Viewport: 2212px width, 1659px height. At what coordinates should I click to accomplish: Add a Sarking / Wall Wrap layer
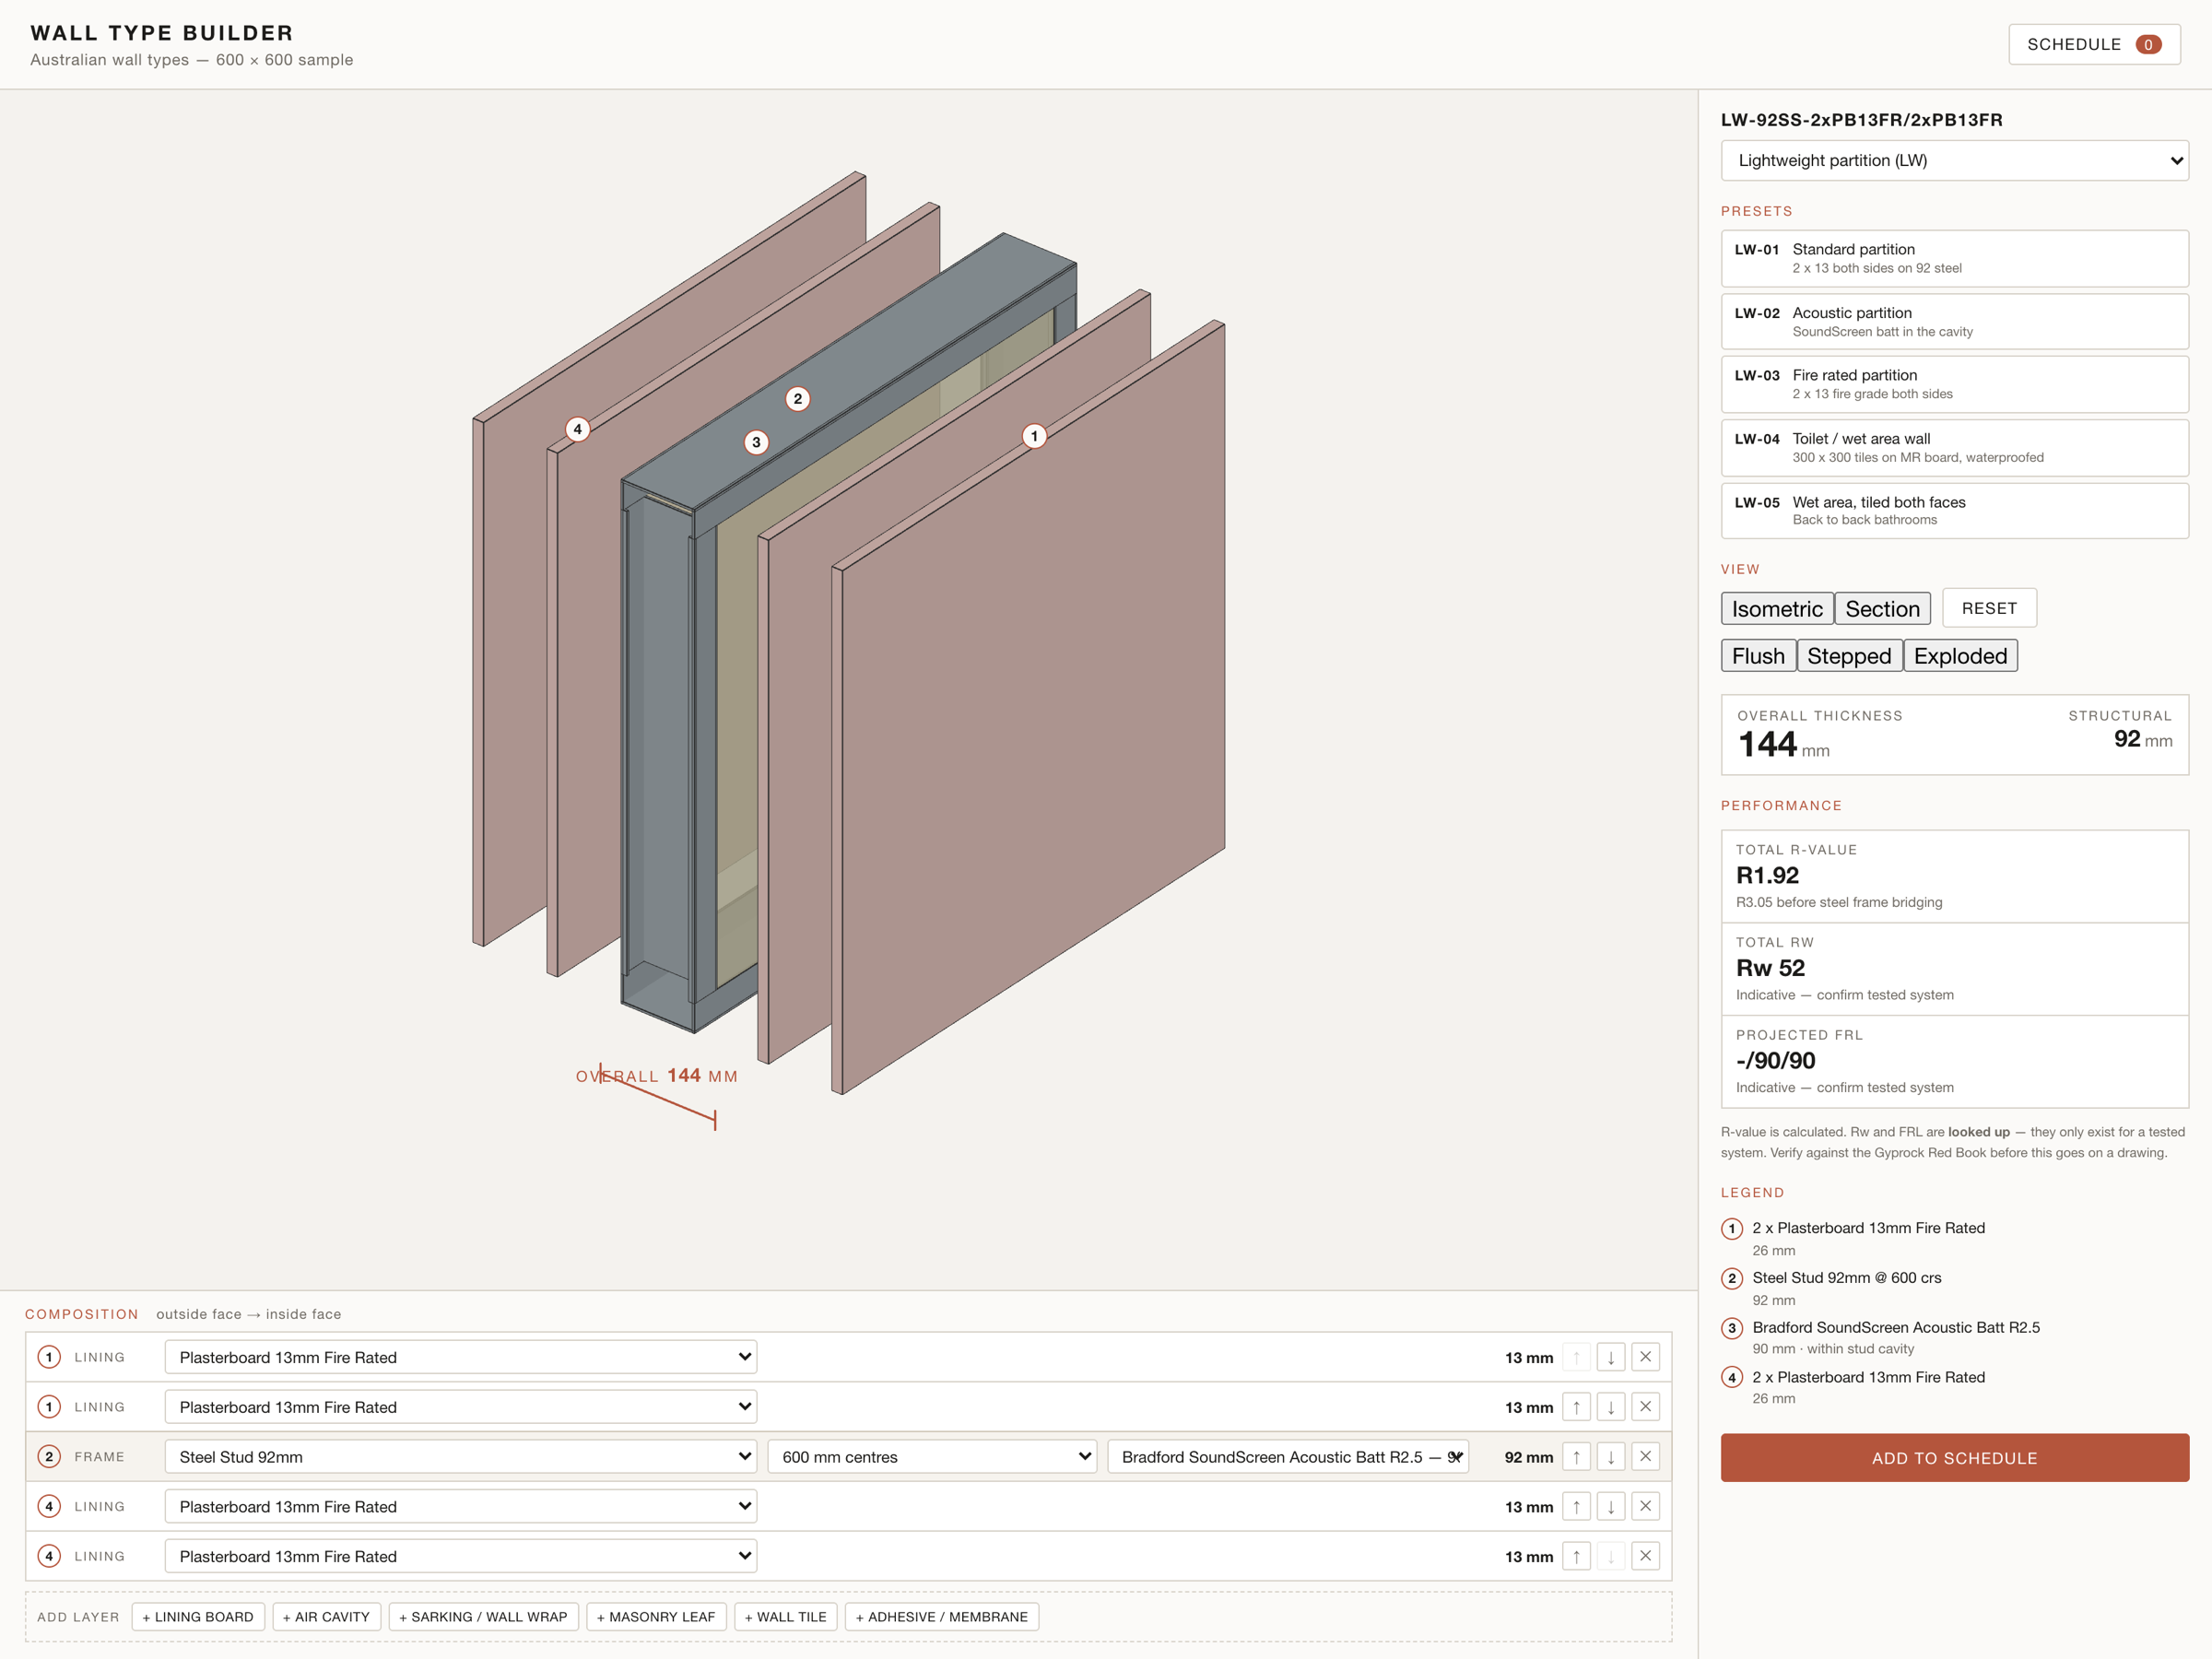tap(483, 1617)
